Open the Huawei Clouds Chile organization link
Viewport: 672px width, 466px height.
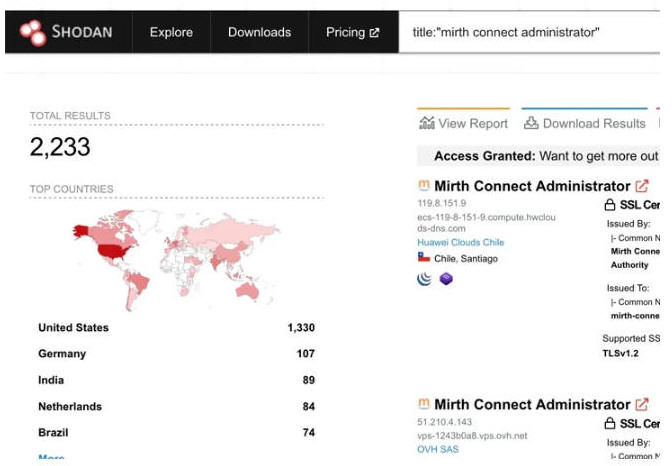pos(460,242)
